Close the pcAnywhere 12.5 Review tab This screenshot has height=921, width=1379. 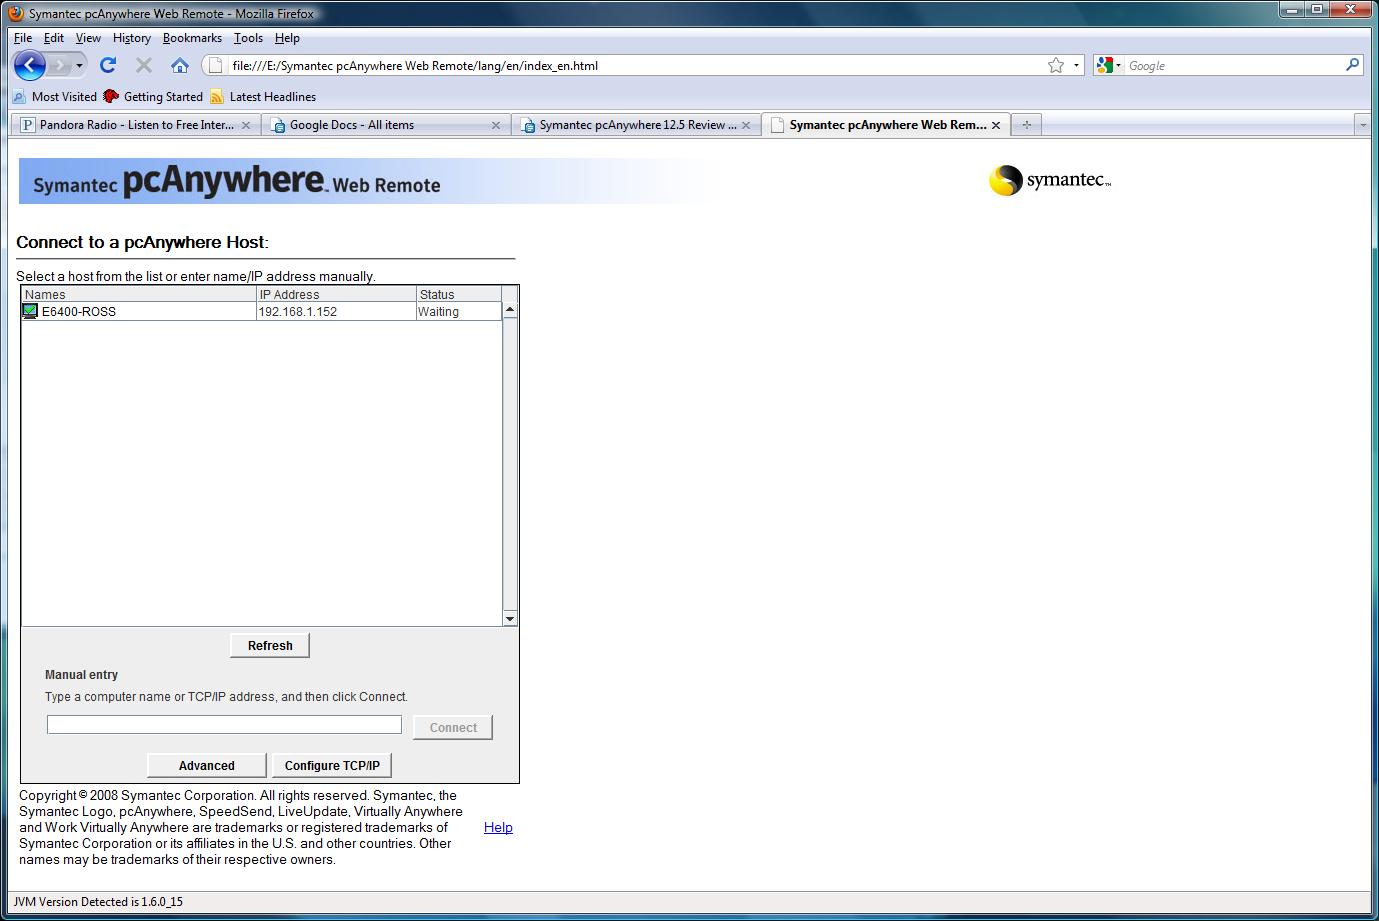click(x=746, y=125)
